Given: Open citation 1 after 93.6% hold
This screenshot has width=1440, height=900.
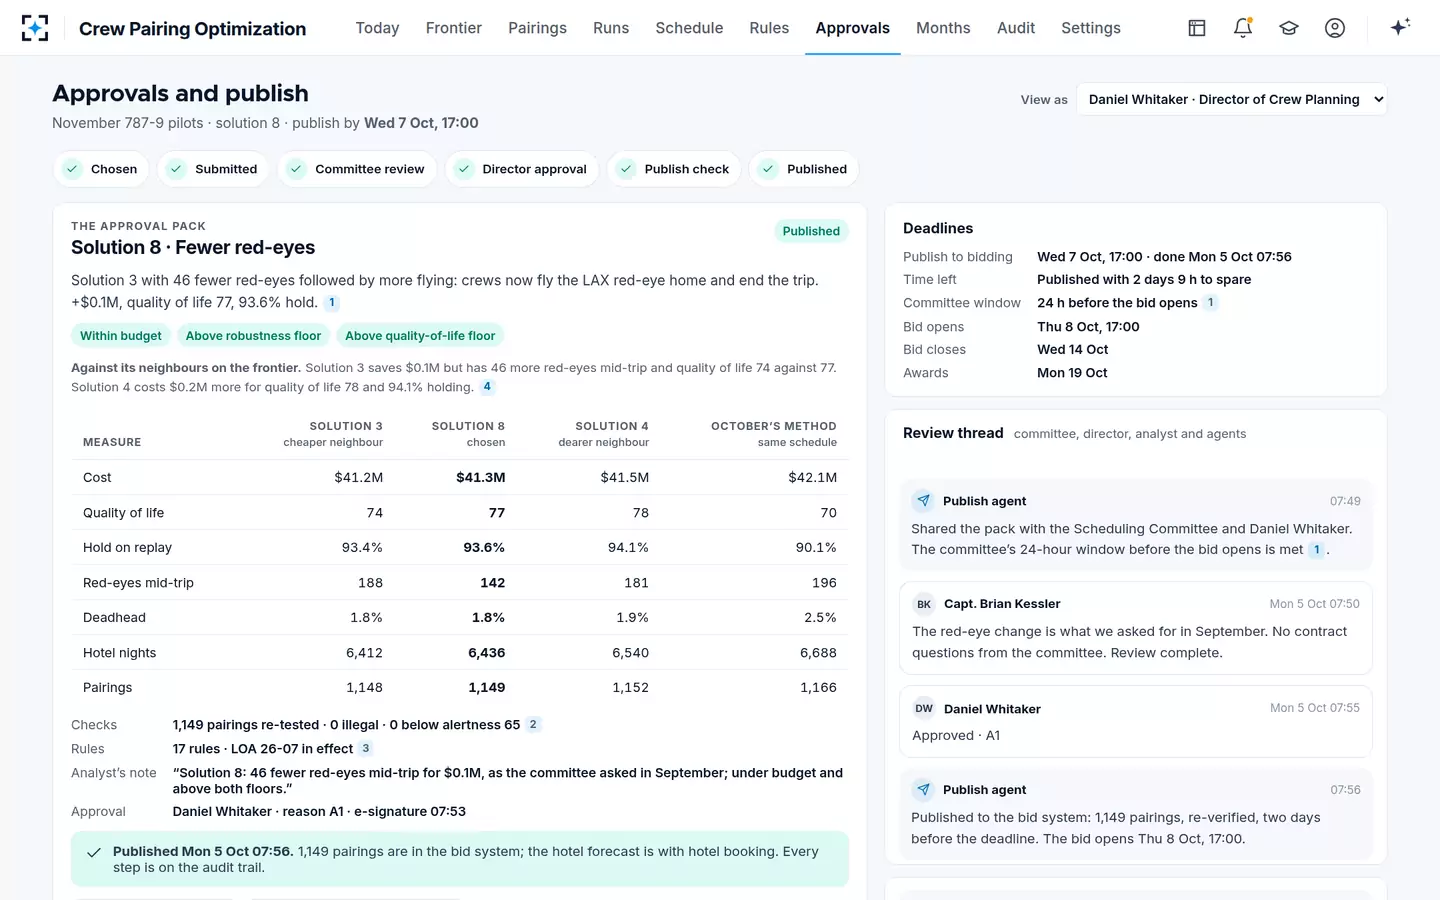Looking at the screenshot, I should 333,302.
